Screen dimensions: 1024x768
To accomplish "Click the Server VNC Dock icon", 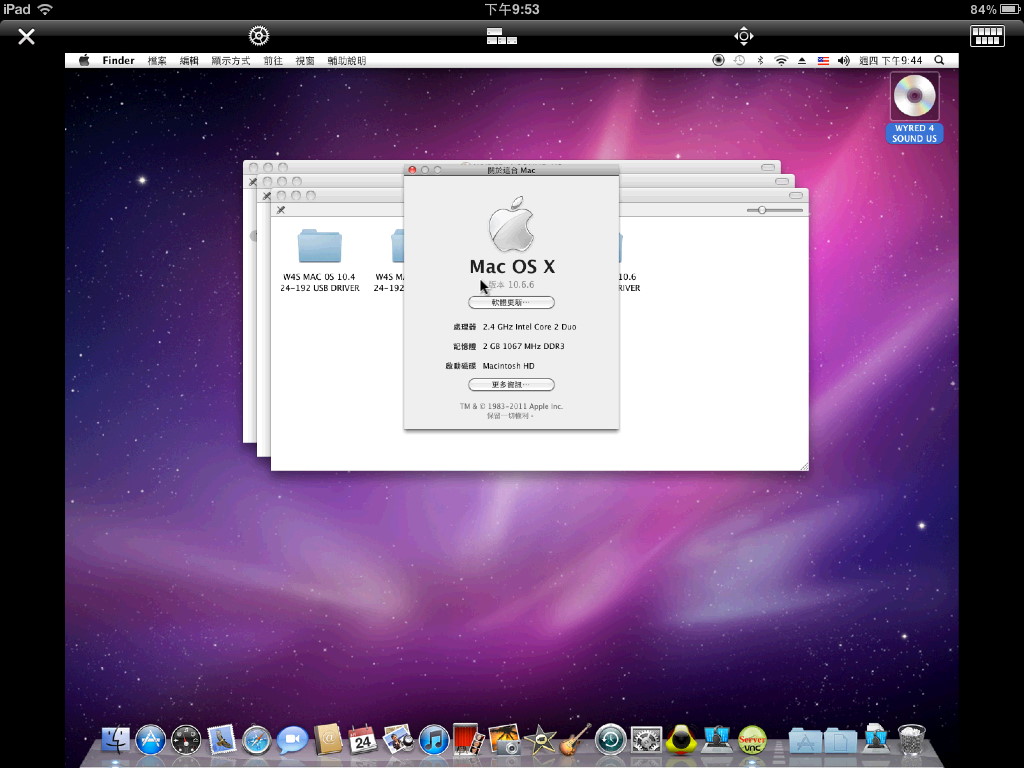I will [752, 740].
